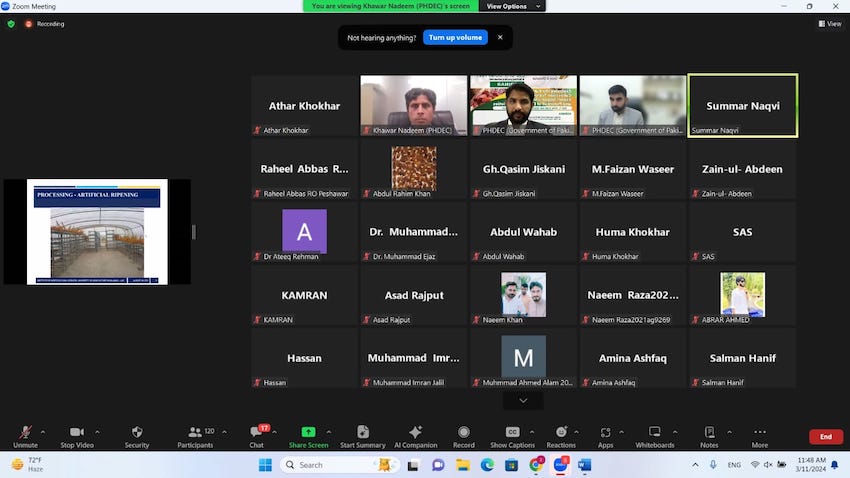
Task: Expand the video options arrow beside Stop Video
Action: [98, 432]
